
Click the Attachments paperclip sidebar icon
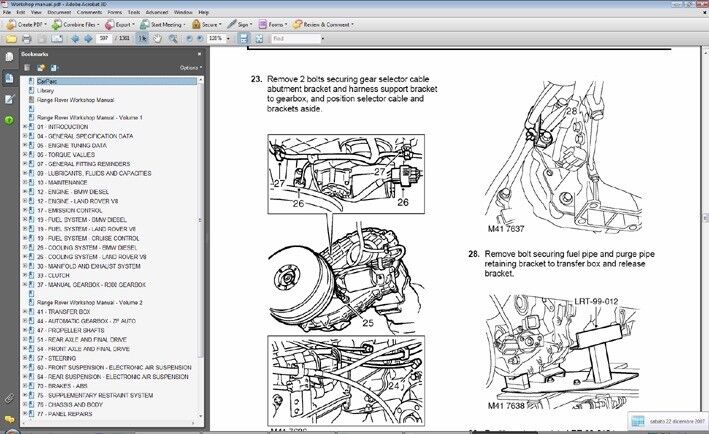(x=9, y=398)
